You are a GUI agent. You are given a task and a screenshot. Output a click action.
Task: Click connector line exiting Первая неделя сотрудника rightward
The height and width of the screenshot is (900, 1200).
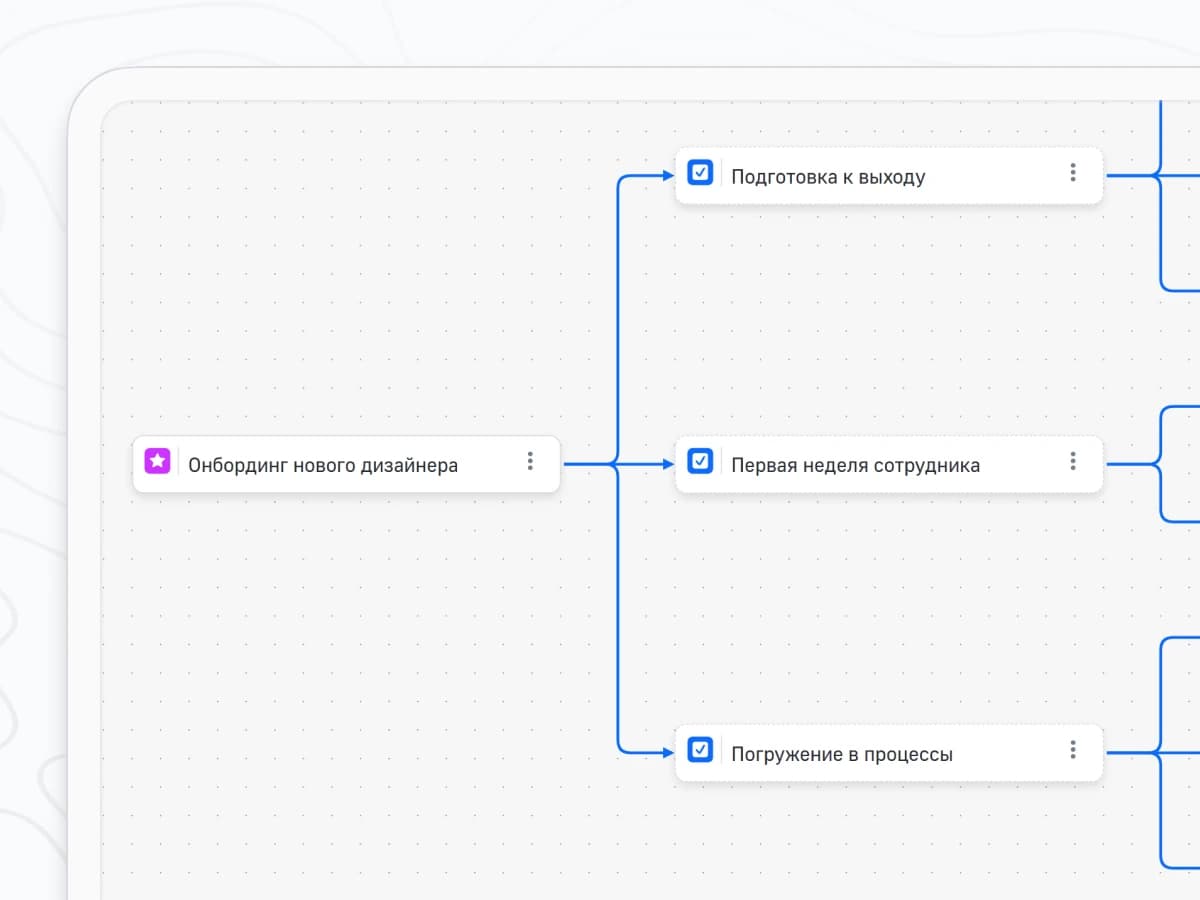pos(1128,464)
